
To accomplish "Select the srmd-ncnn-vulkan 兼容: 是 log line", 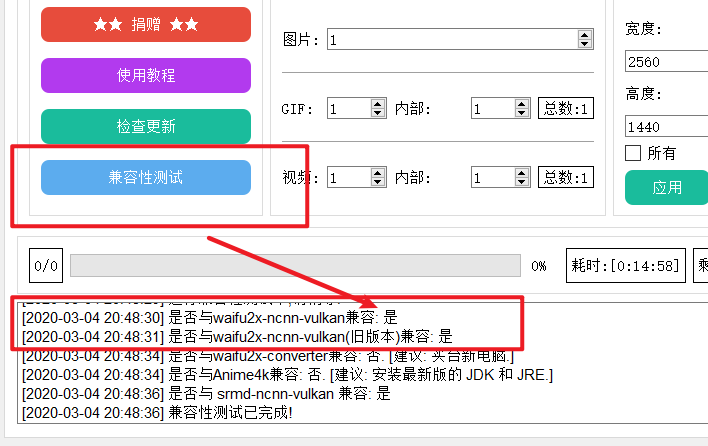I will [x=206, y=394].
